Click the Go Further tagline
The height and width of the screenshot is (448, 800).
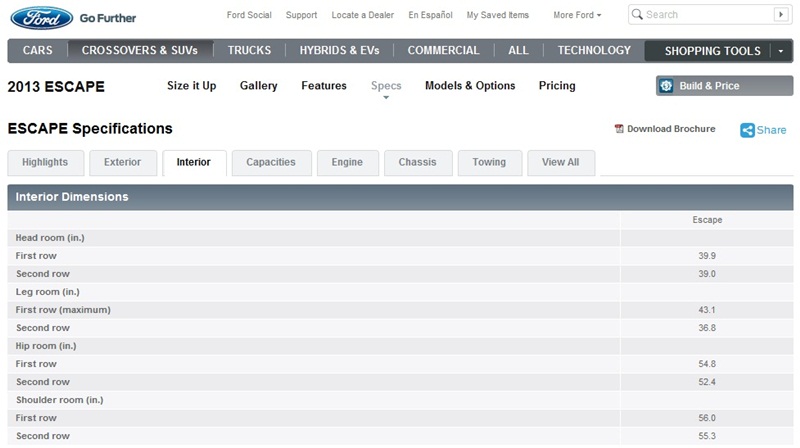(x=108, y=18)
